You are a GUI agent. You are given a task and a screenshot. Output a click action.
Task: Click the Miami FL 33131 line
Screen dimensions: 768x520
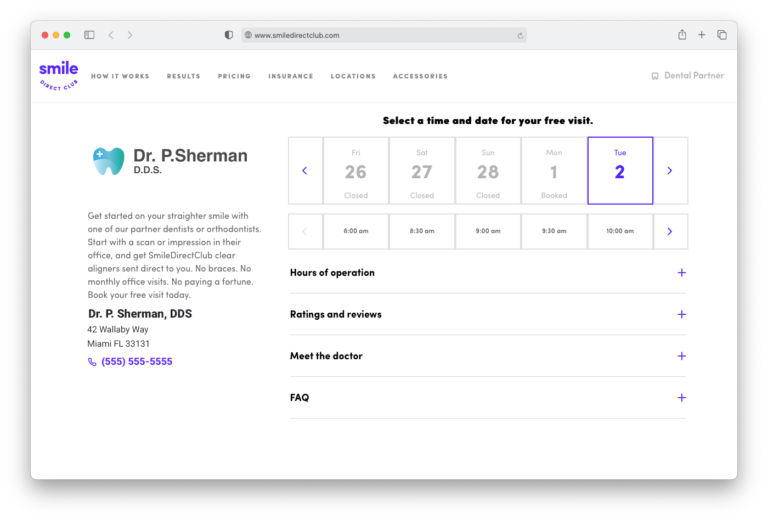point(119,344)
